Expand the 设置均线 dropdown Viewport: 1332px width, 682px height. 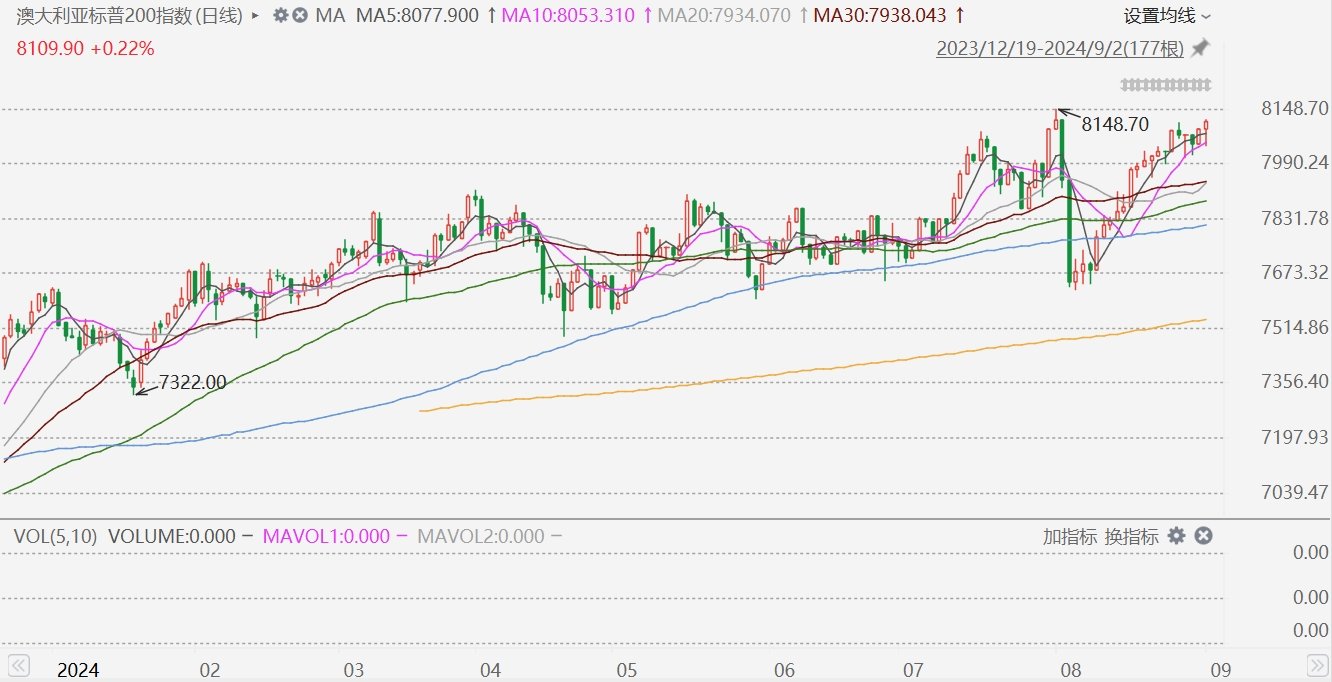click(1166, 16)
